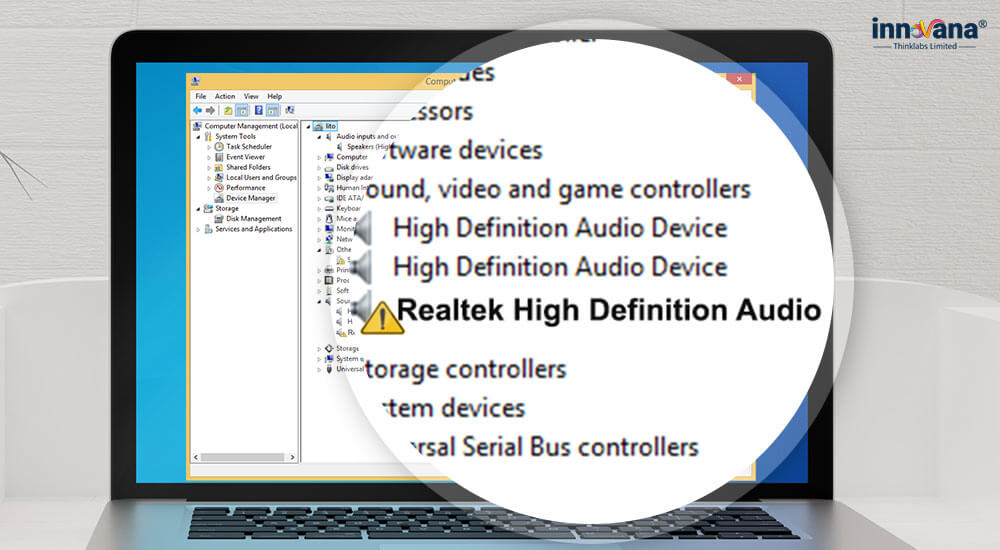Viewport: 1000px width, 550px height.
Task: Click the System Tools wrench icon
Action: click(209, 137)
